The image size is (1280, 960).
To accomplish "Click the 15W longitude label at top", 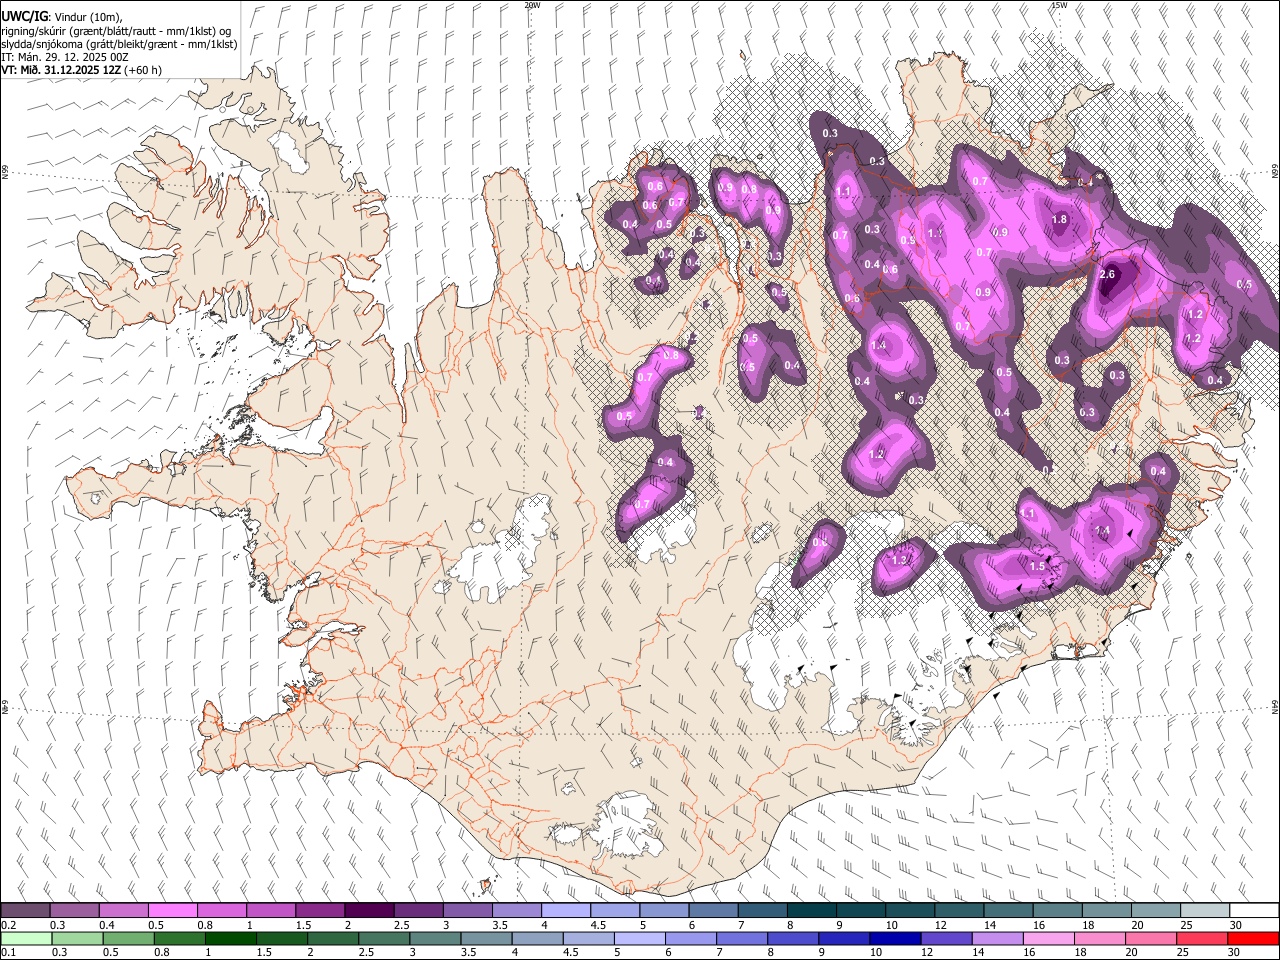I will [1059, 5].
